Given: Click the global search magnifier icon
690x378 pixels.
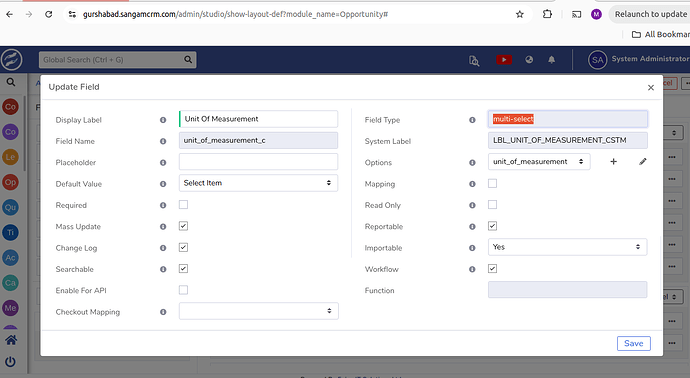Looking at the screenshot, I should click(x=188, y=59).
